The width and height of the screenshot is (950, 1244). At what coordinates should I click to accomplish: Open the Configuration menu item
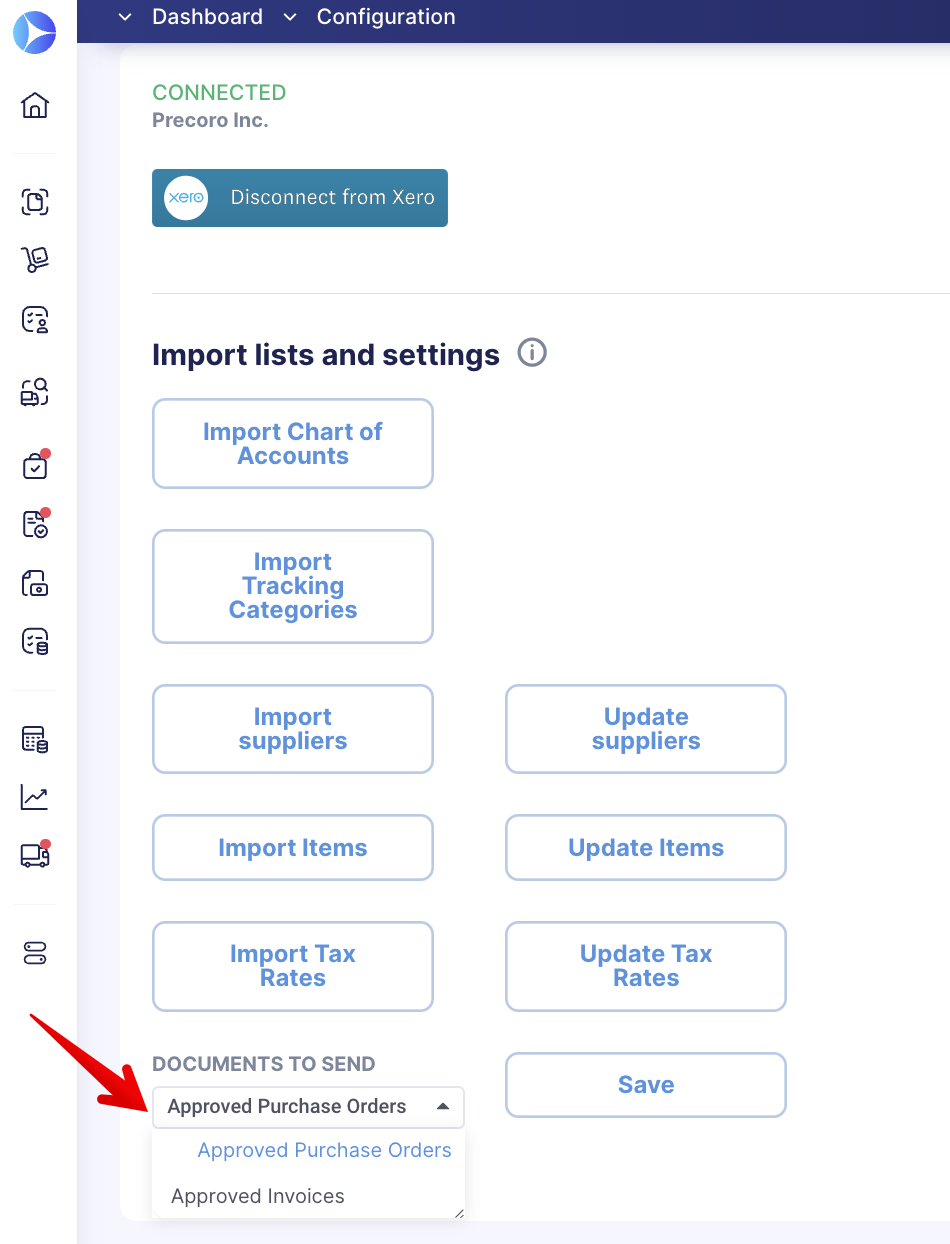pyautogui.click(x=386, y=17)
